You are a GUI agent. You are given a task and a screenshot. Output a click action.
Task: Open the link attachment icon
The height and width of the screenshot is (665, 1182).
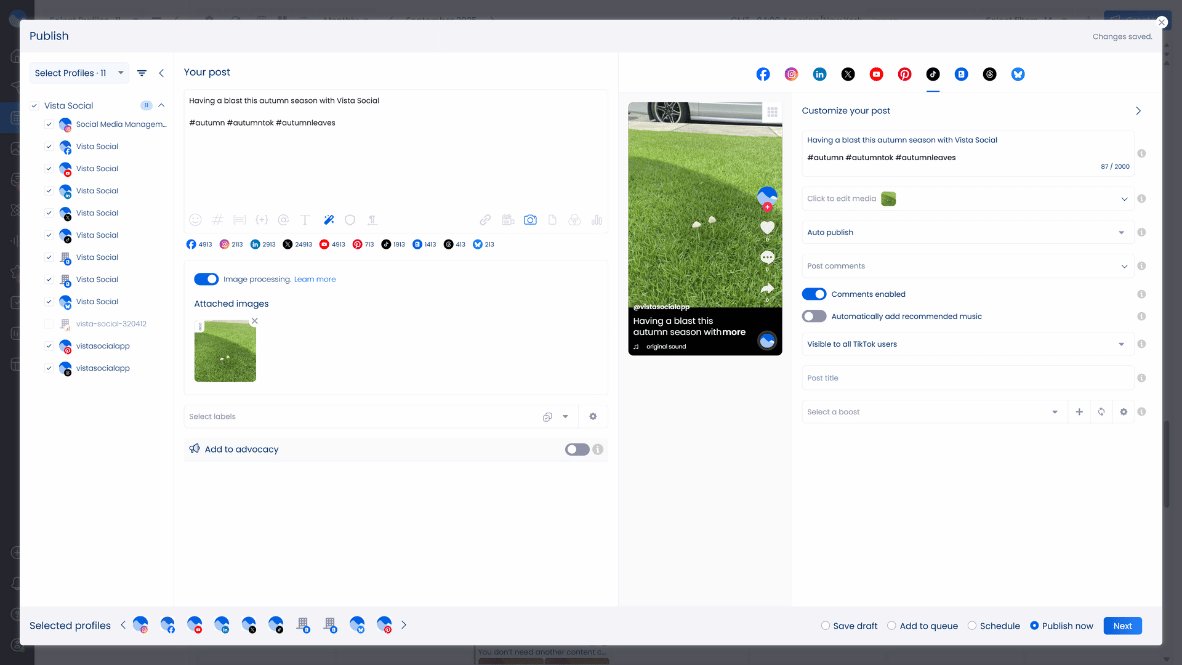click(485, 219)
